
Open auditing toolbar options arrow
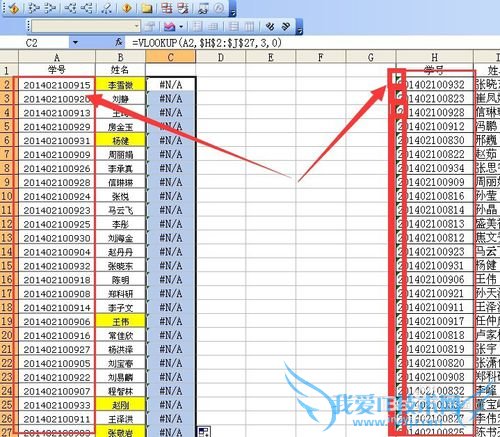pos(233,10)
